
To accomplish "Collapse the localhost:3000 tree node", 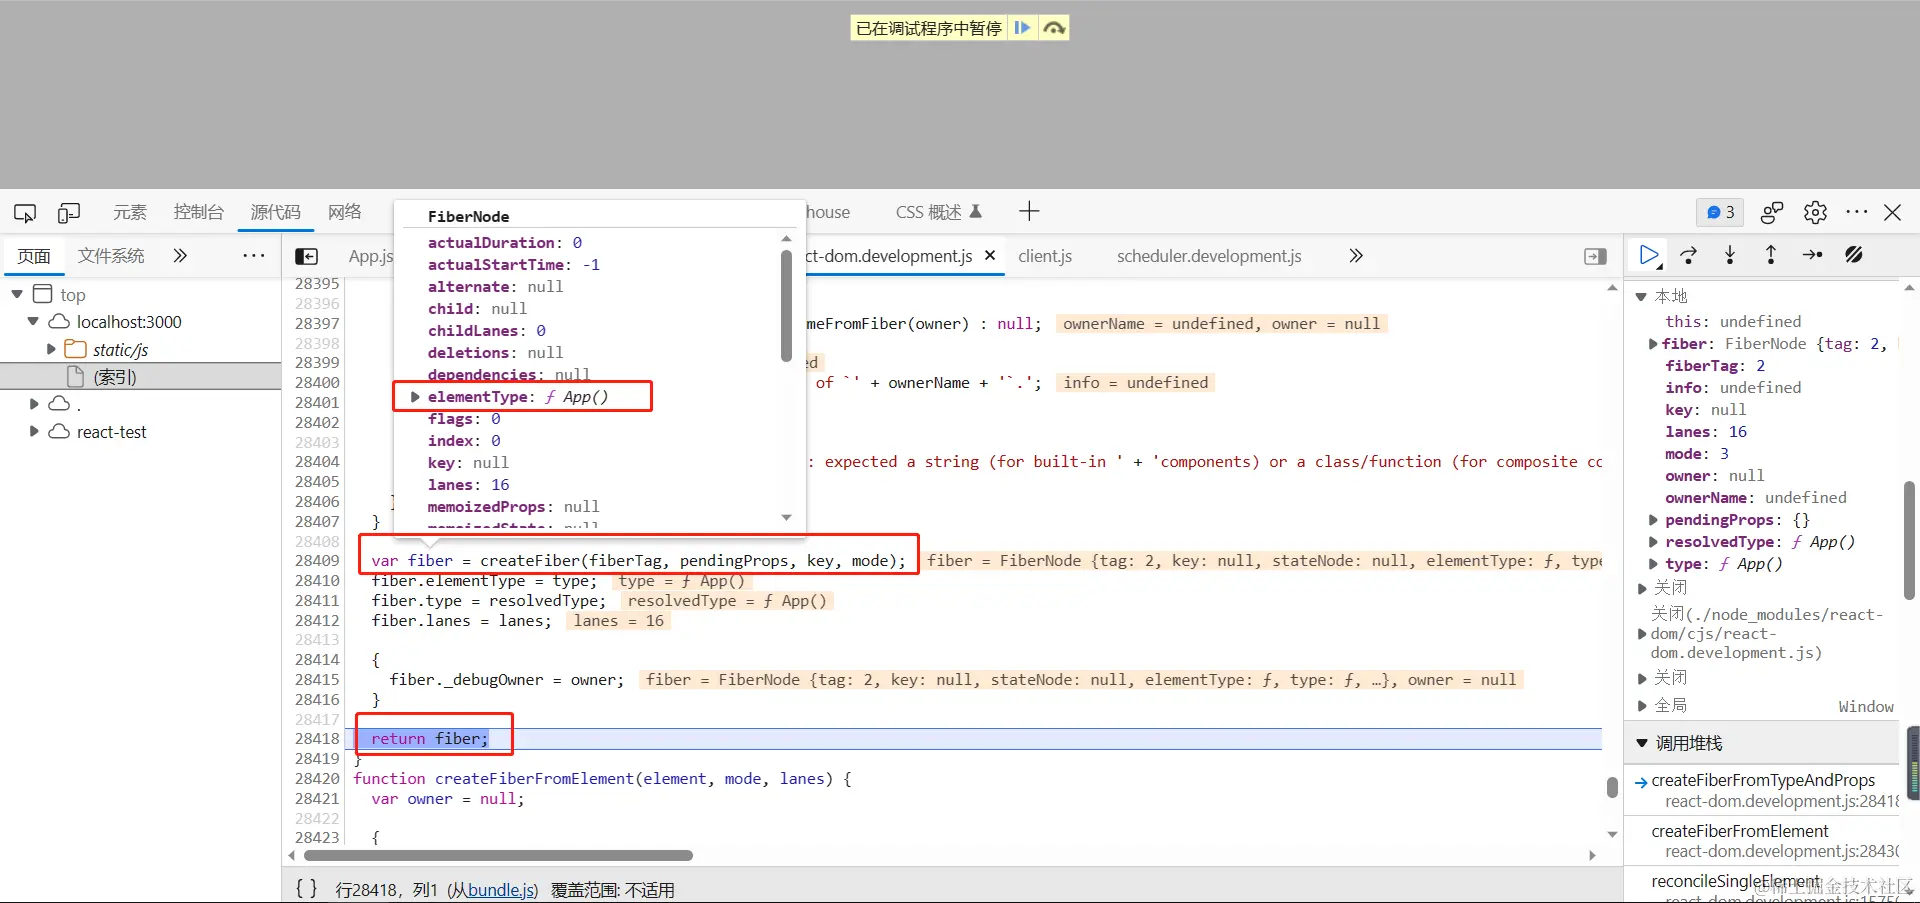I will 33,322.
